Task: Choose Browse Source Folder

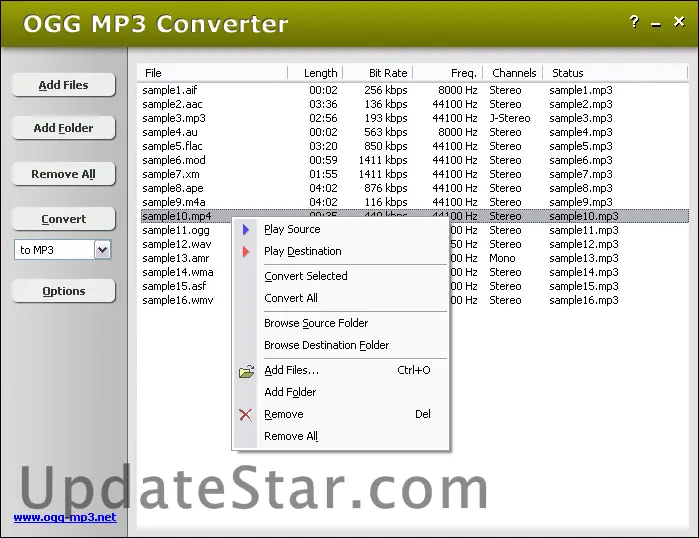Action: [x=316, y=323]
